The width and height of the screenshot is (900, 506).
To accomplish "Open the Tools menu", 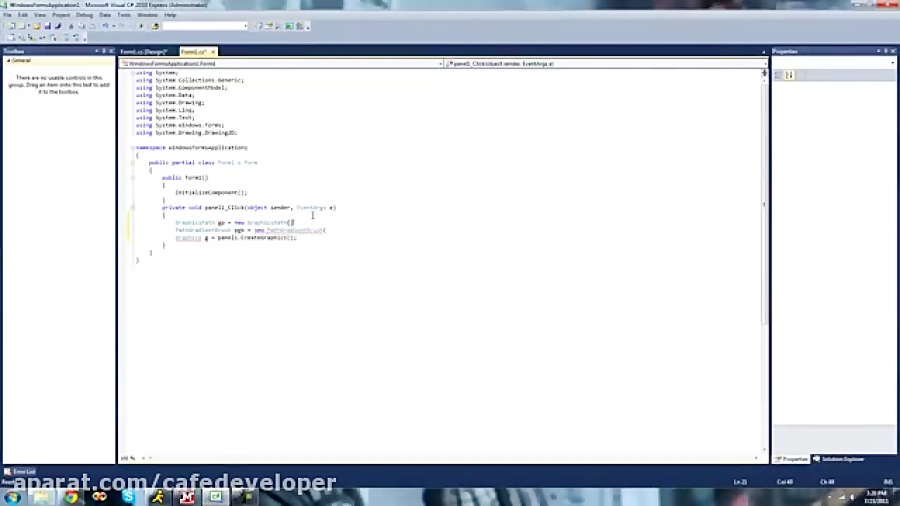I will tap(124, 15).
